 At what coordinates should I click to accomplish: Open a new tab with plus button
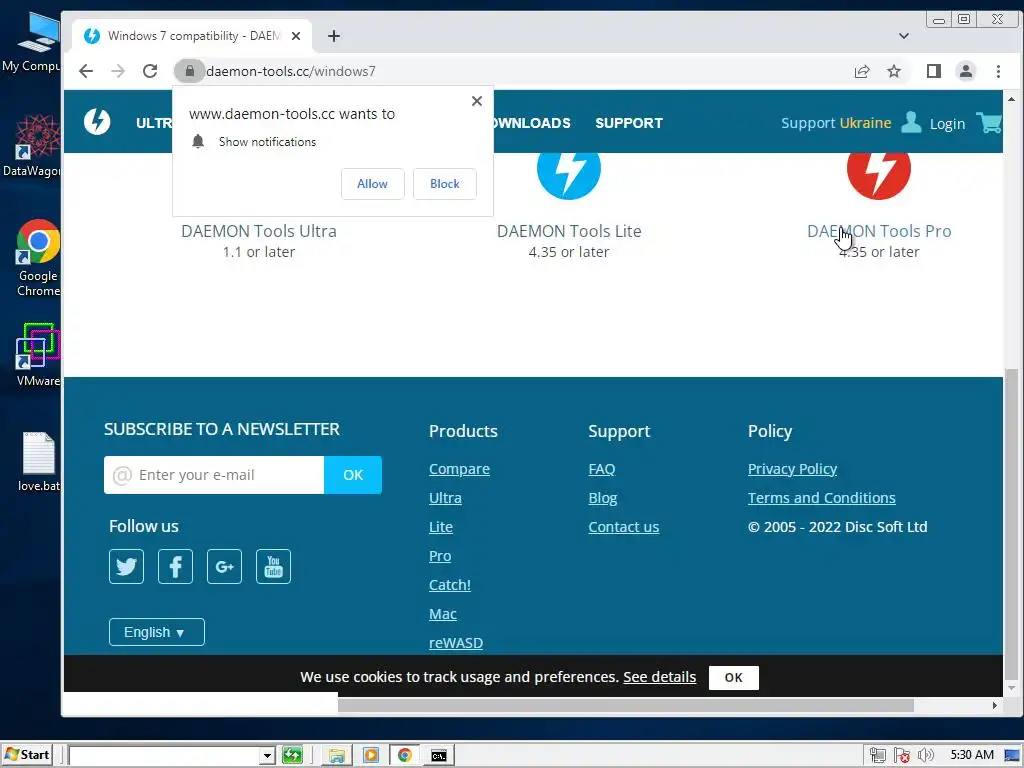click(x=334, y=36)
